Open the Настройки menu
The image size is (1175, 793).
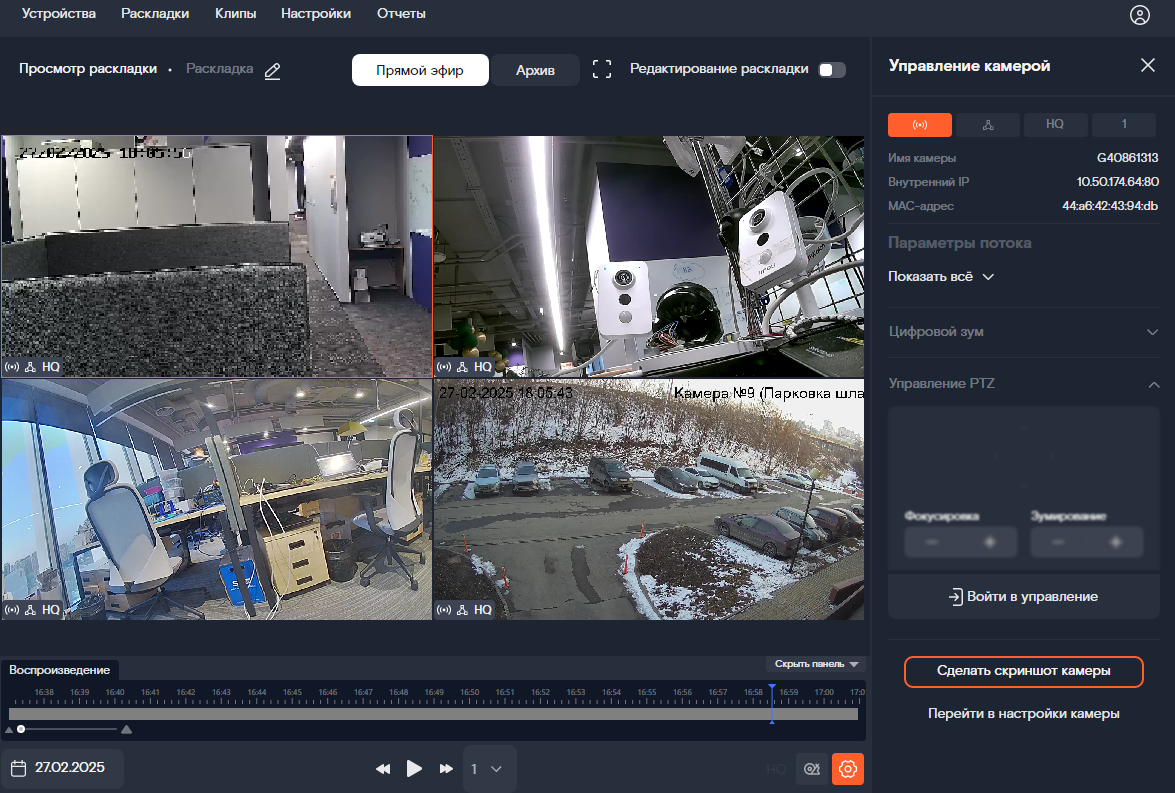tap(315, 13)
